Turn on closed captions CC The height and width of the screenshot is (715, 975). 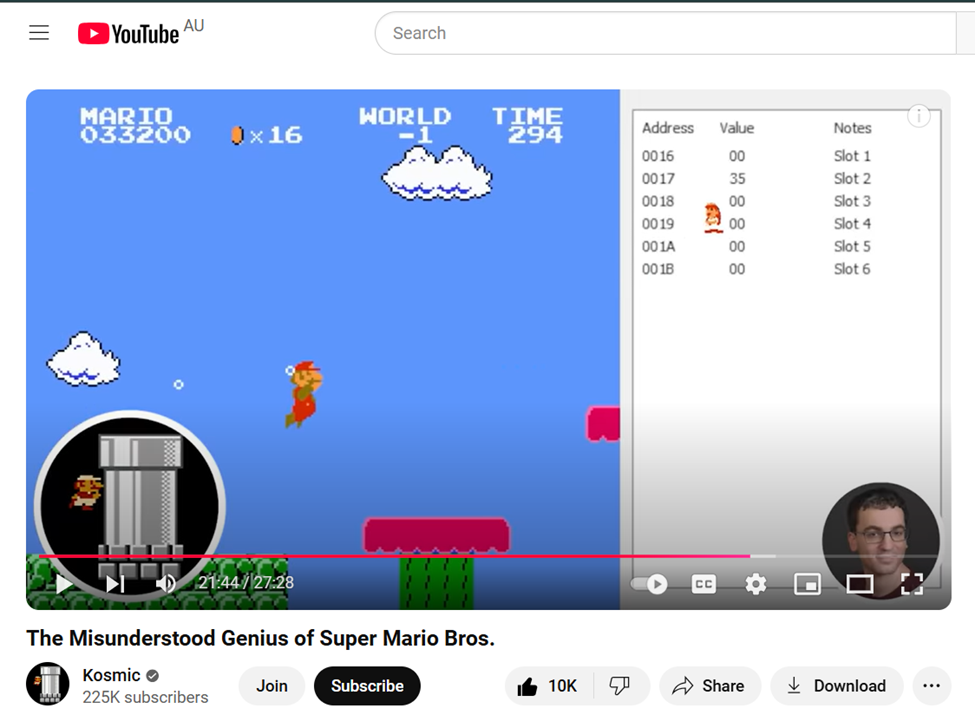tap(703, 584)
